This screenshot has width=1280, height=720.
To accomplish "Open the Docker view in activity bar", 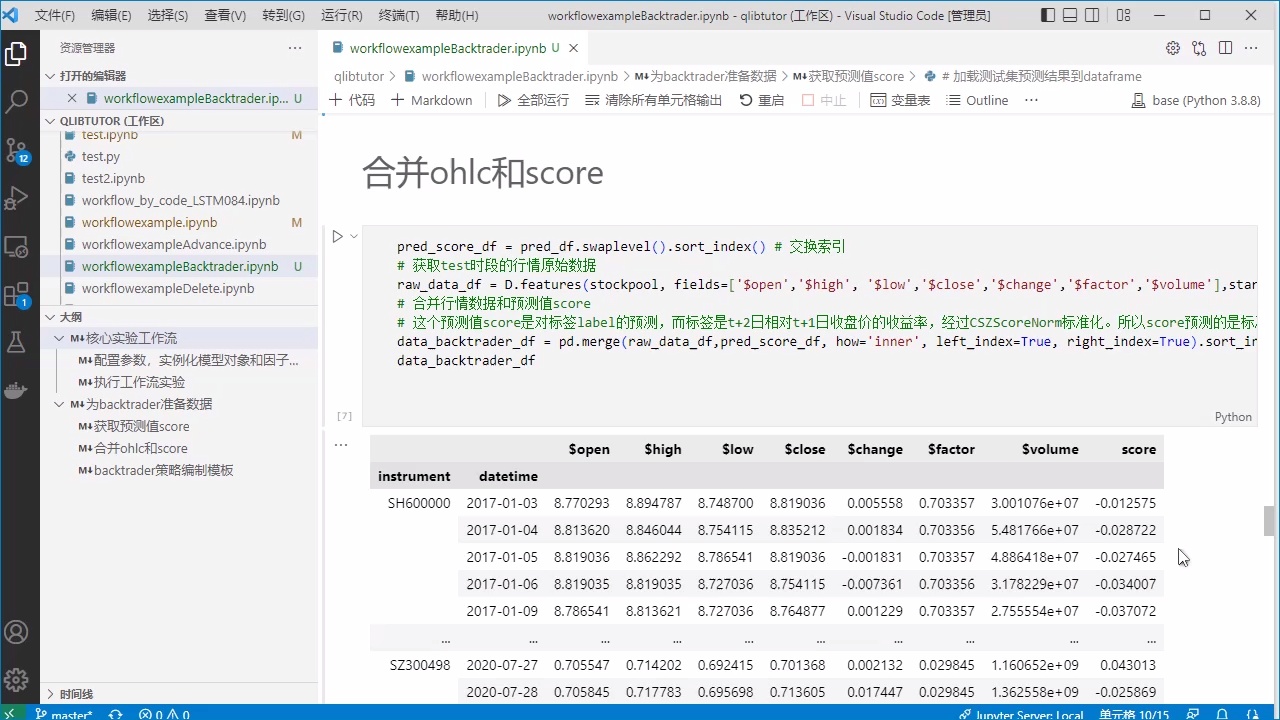I will 16,391.
